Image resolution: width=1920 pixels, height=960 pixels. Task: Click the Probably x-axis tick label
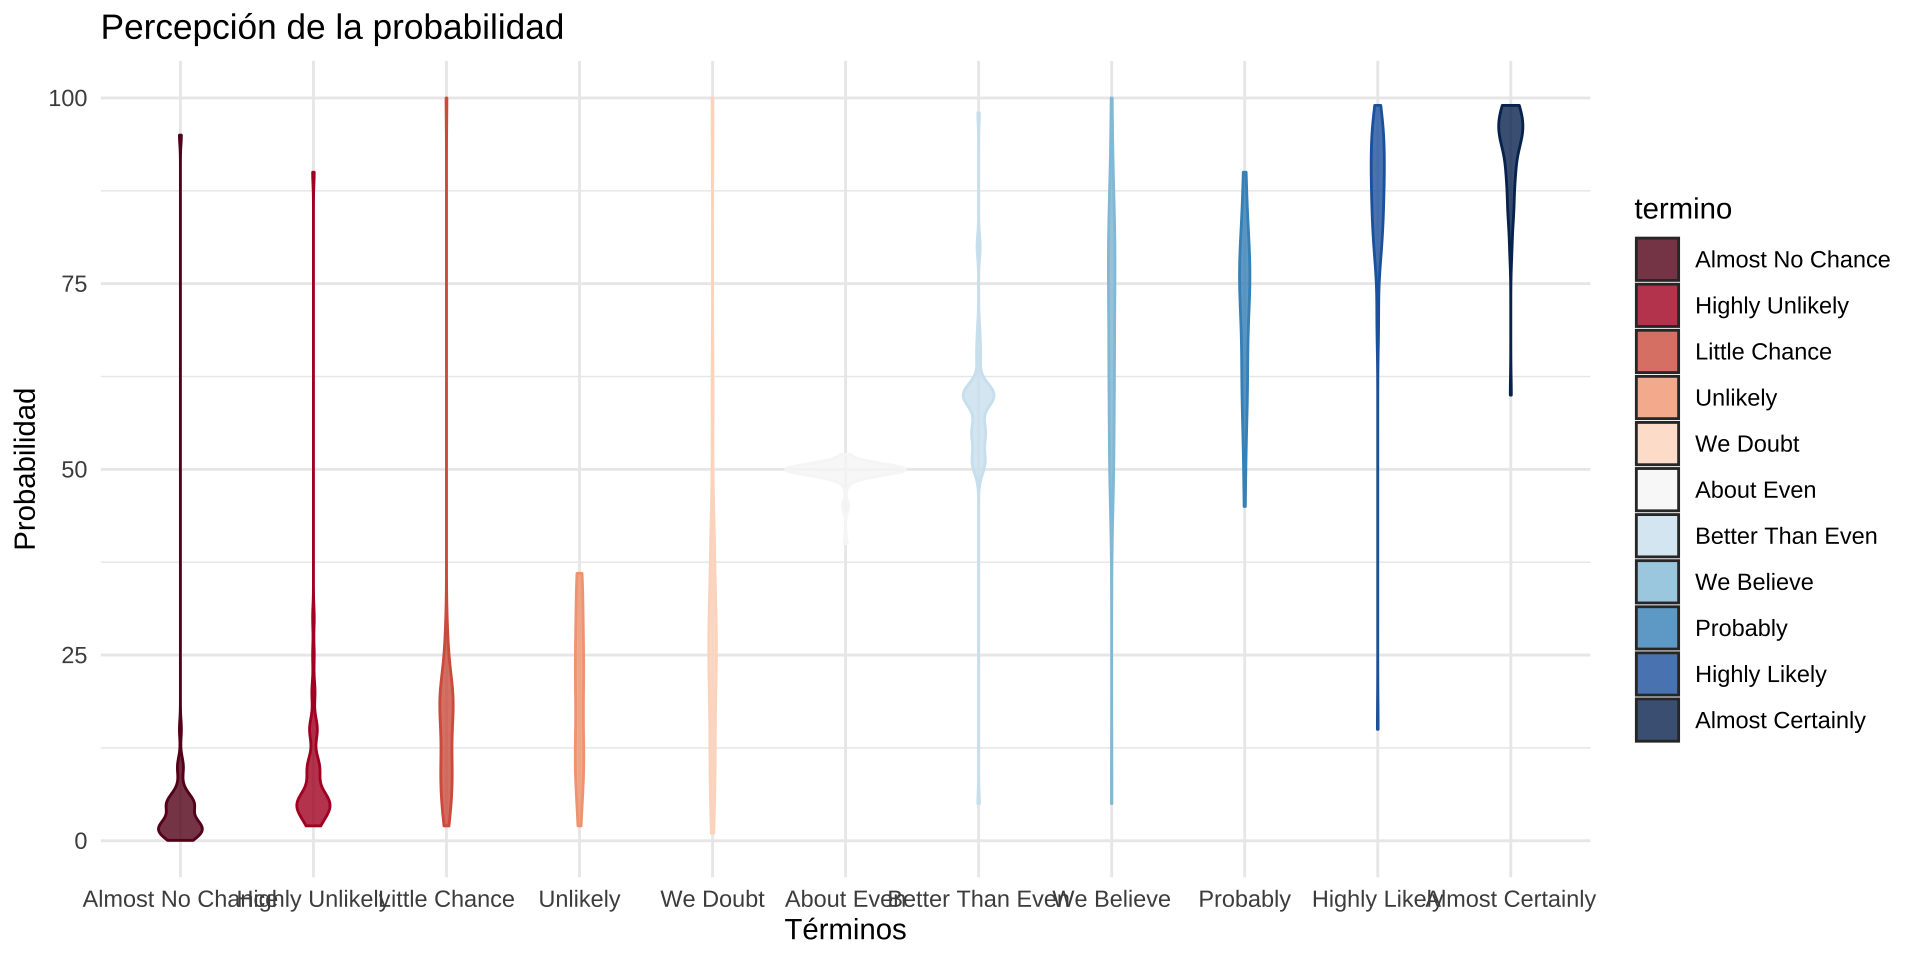coord(1244,899)
